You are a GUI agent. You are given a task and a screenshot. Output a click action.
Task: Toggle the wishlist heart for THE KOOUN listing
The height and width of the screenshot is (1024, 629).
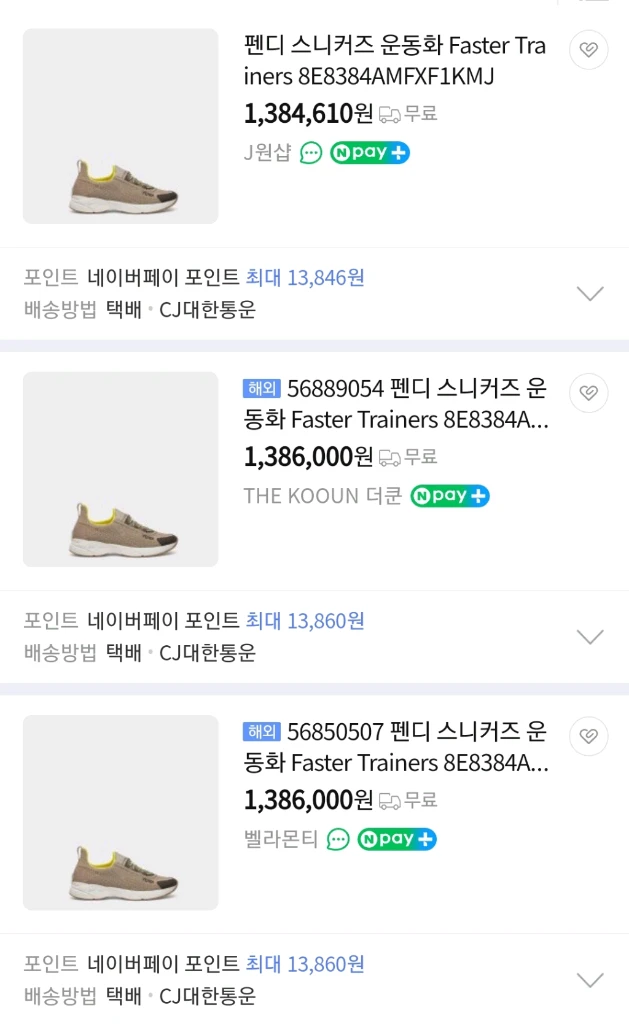click(589, 392)
